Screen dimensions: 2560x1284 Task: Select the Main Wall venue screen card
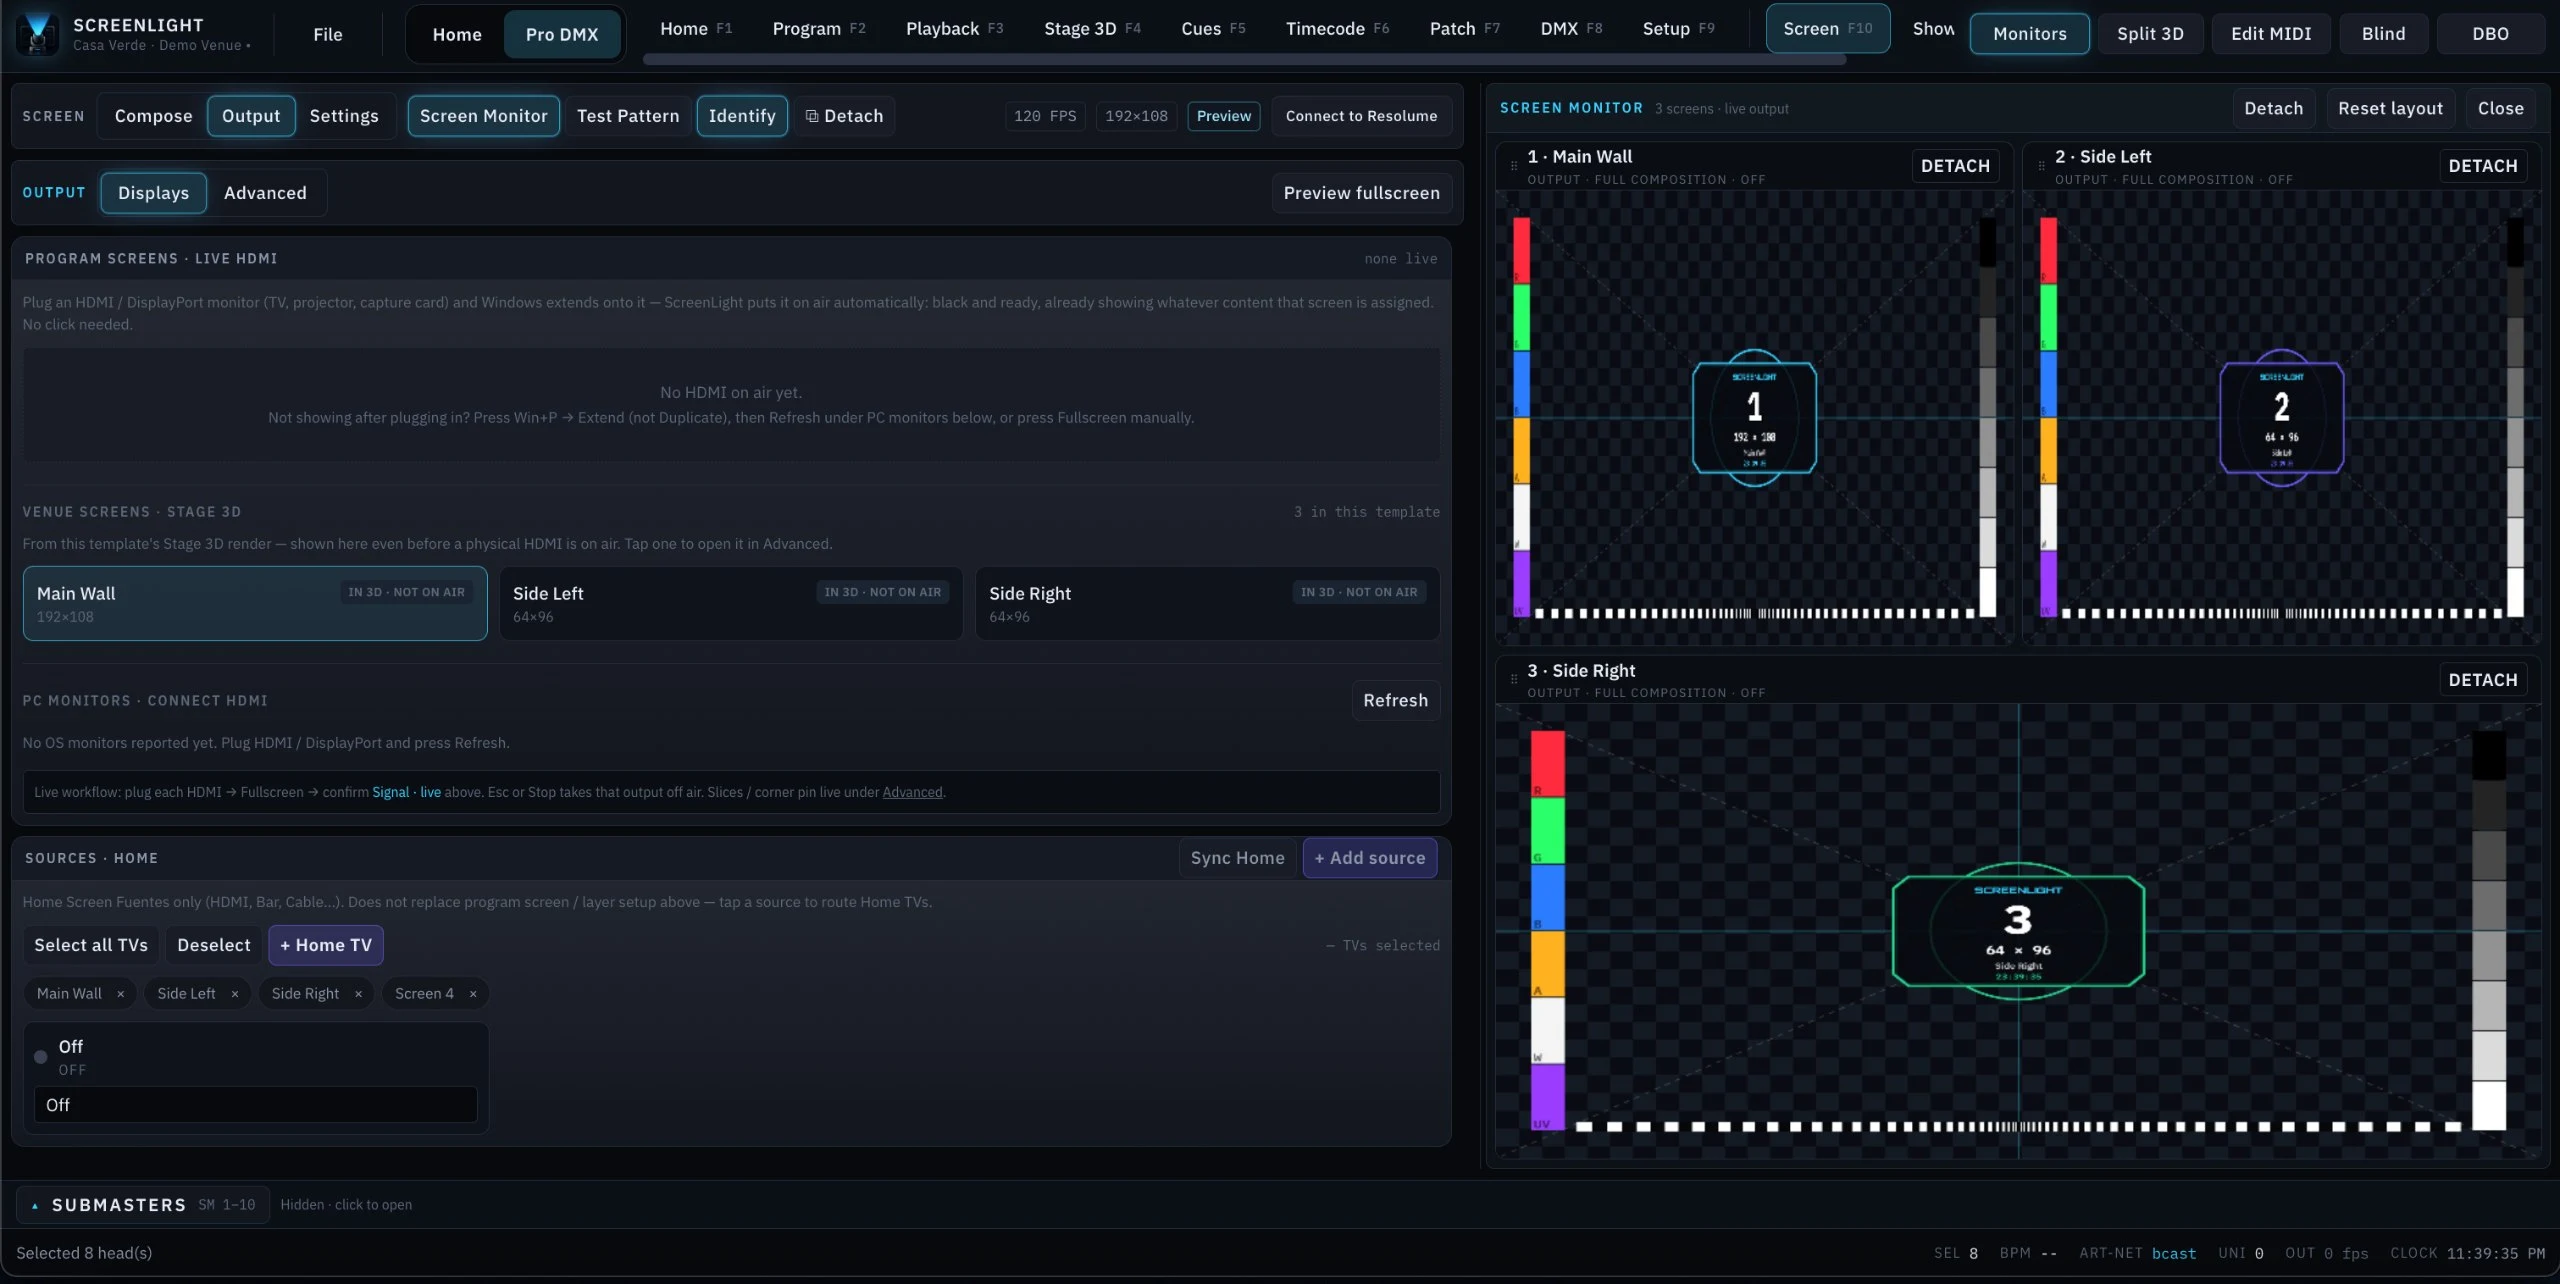point(255,604)
